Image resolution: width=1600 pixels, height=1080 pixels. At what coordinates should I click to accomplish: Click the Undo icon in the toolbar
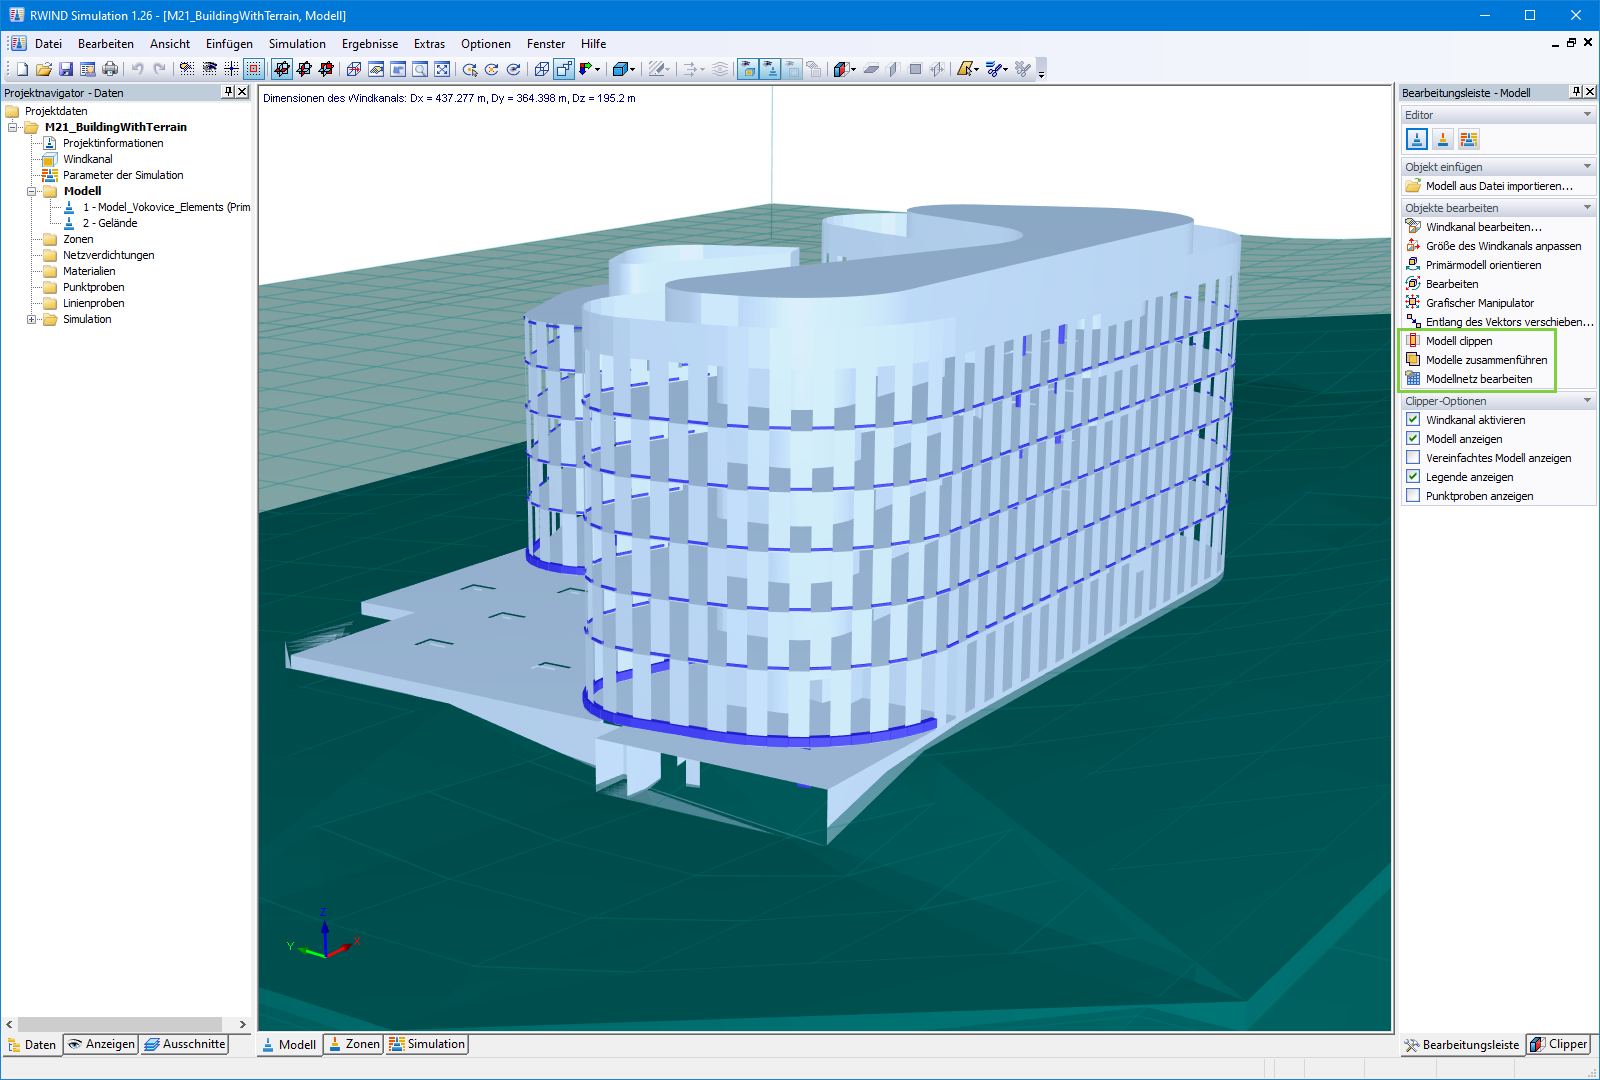[x=137, y=68]
